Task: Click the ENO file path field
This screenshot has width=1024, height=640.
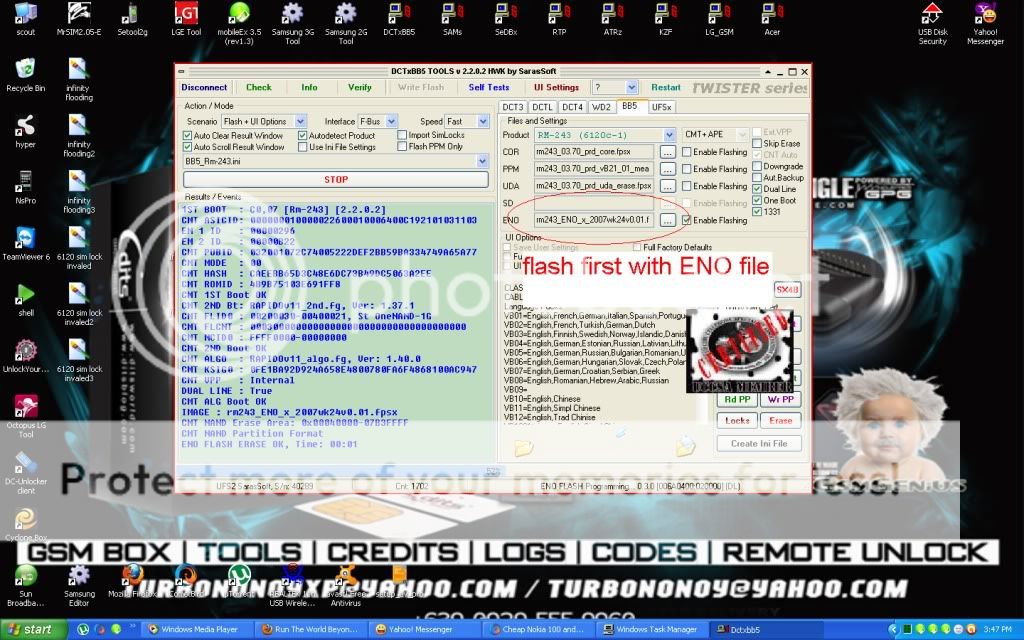Action: [592, 220]
